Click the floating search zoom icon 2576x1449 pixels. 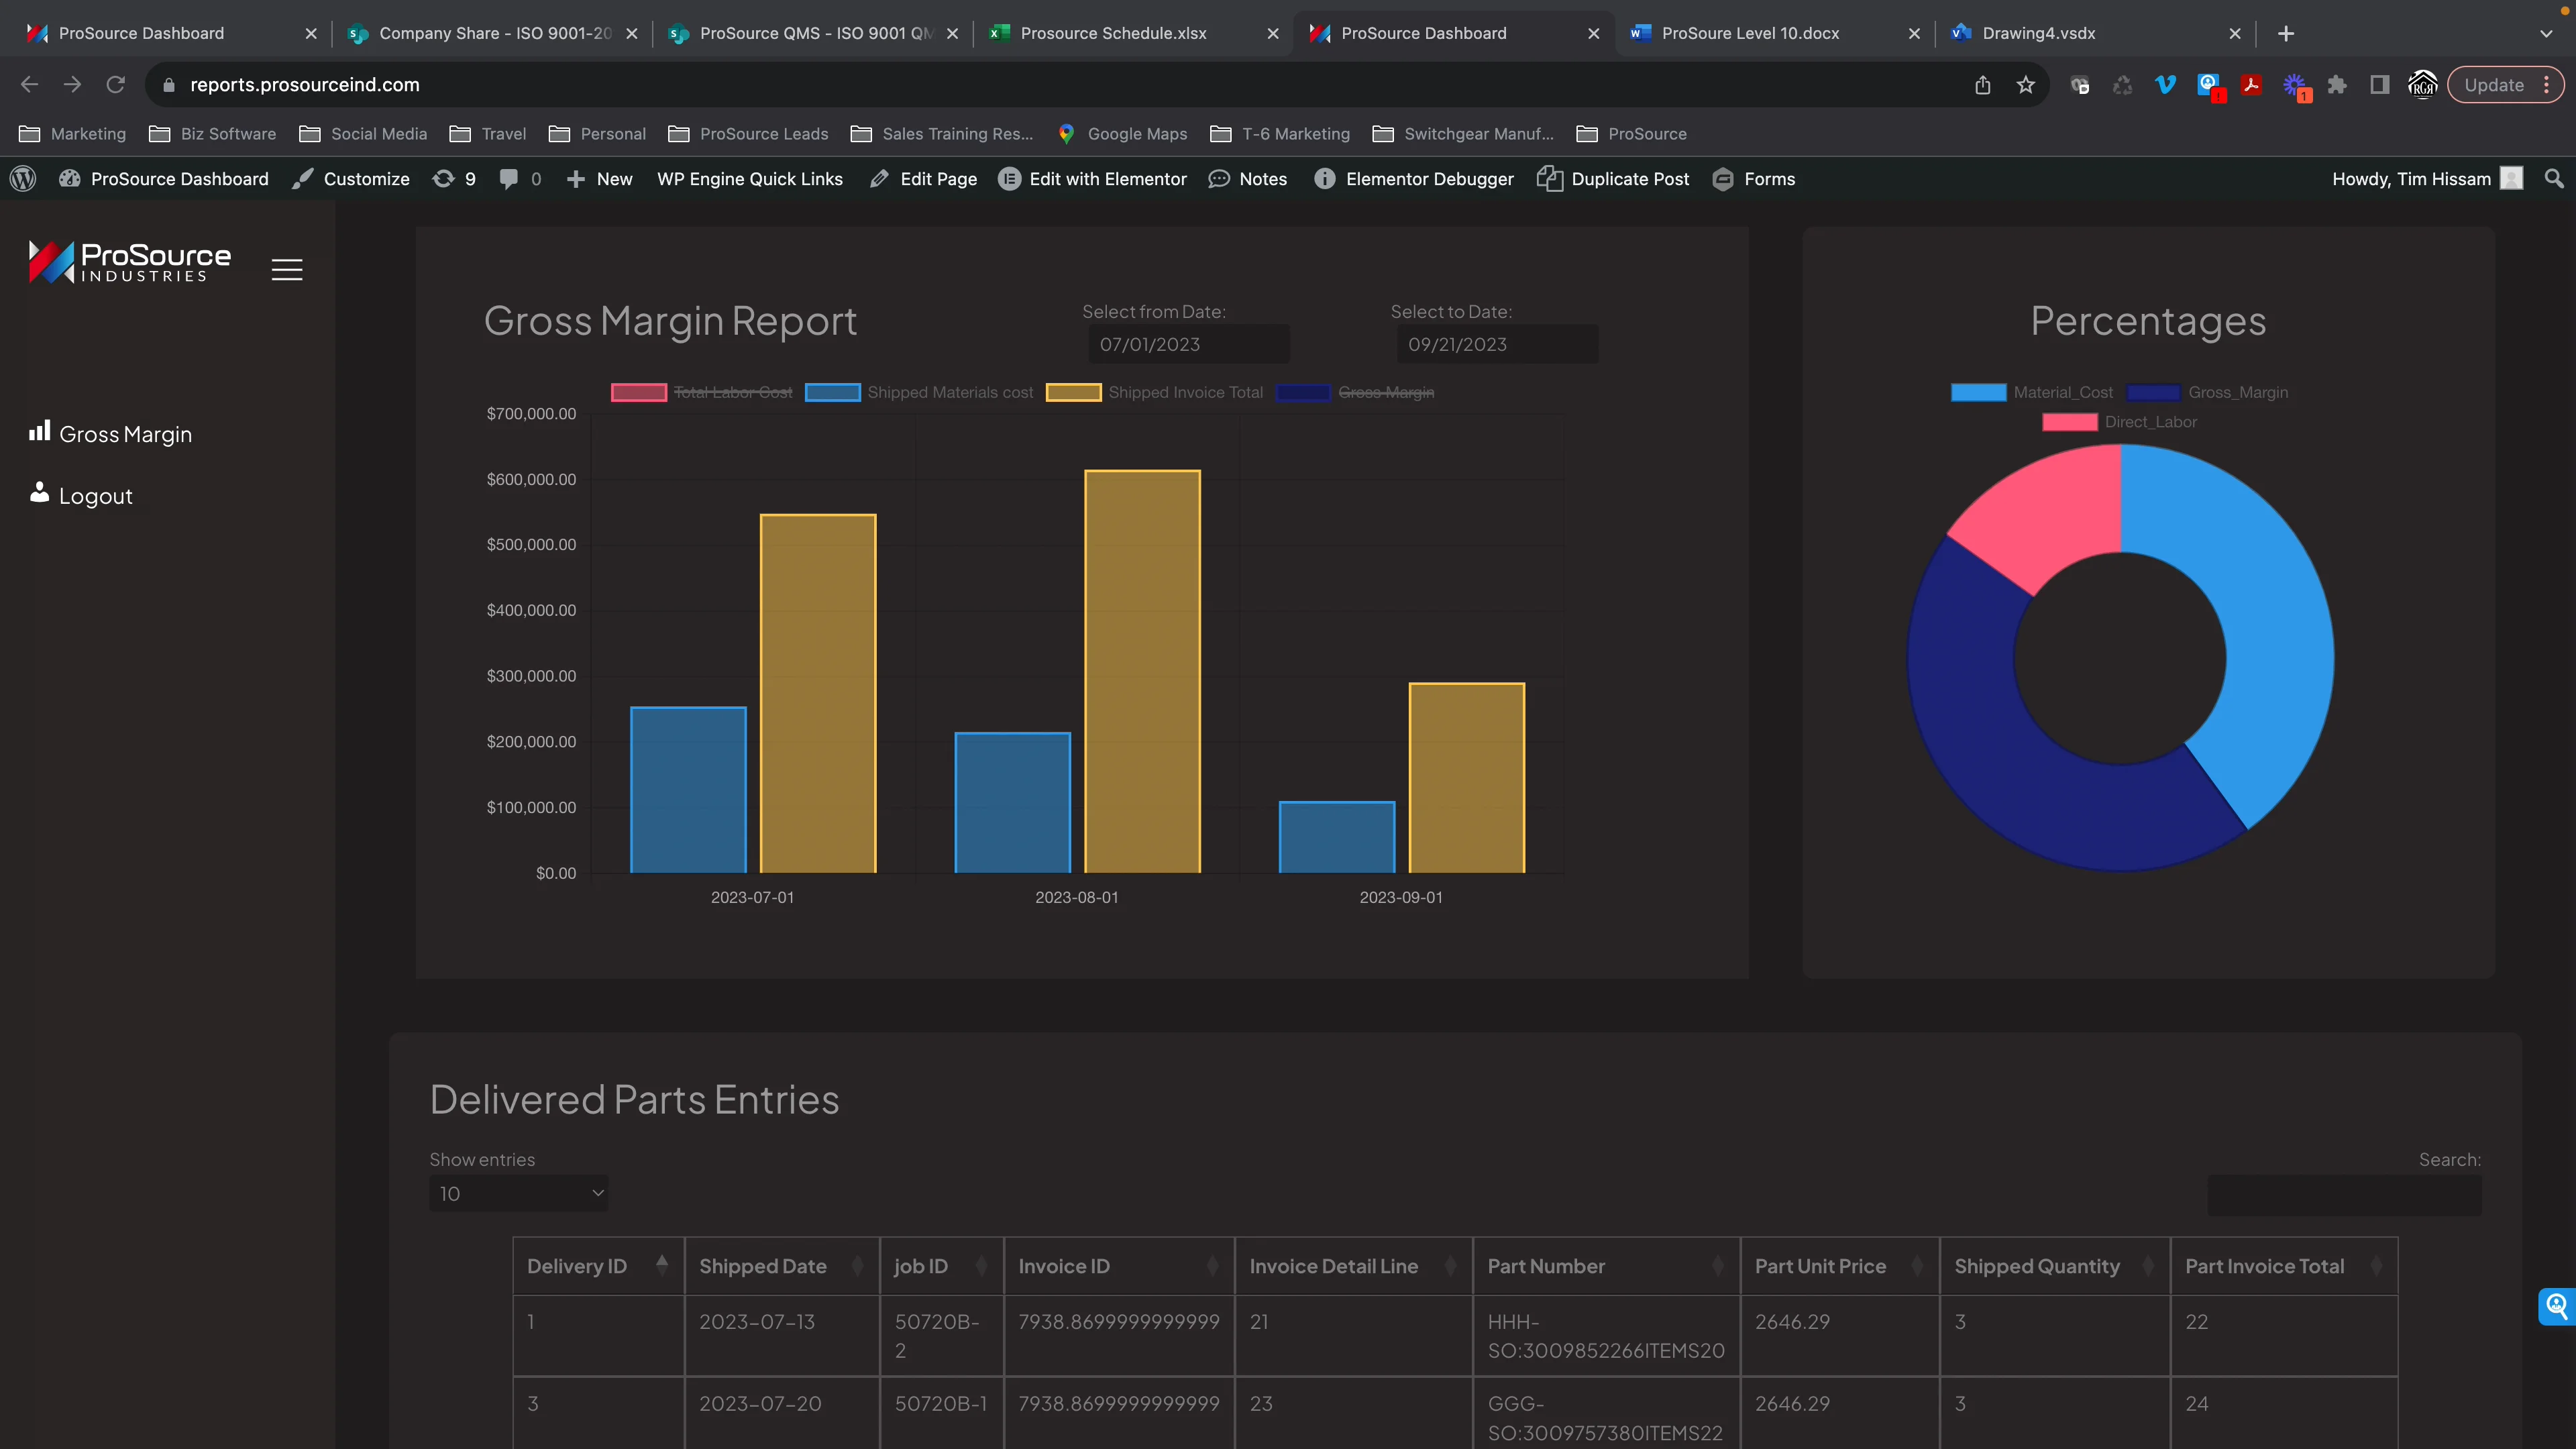point(2556,1306)
